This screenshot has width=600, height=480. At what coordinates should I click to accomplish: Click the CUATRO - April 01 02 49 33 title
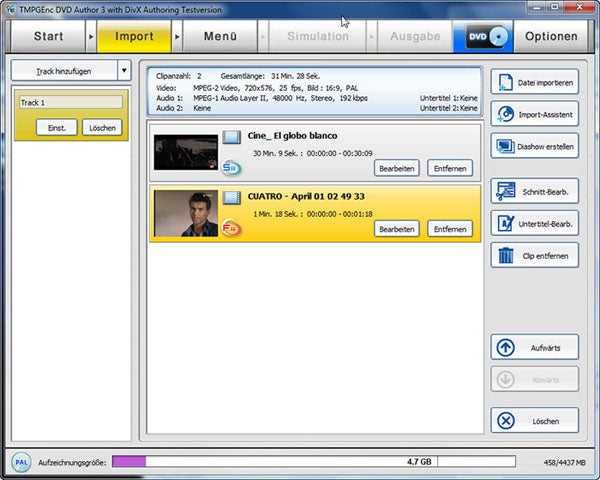[x=306, y=196]
